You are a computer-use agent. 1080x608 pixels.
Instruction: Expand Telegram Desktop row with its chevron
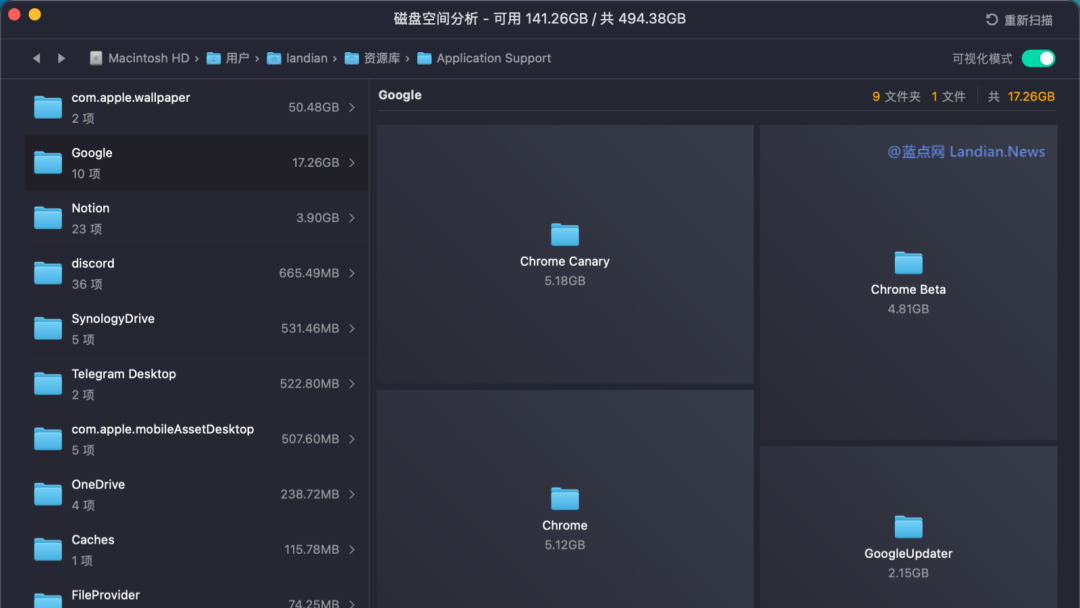click(352, 384)
